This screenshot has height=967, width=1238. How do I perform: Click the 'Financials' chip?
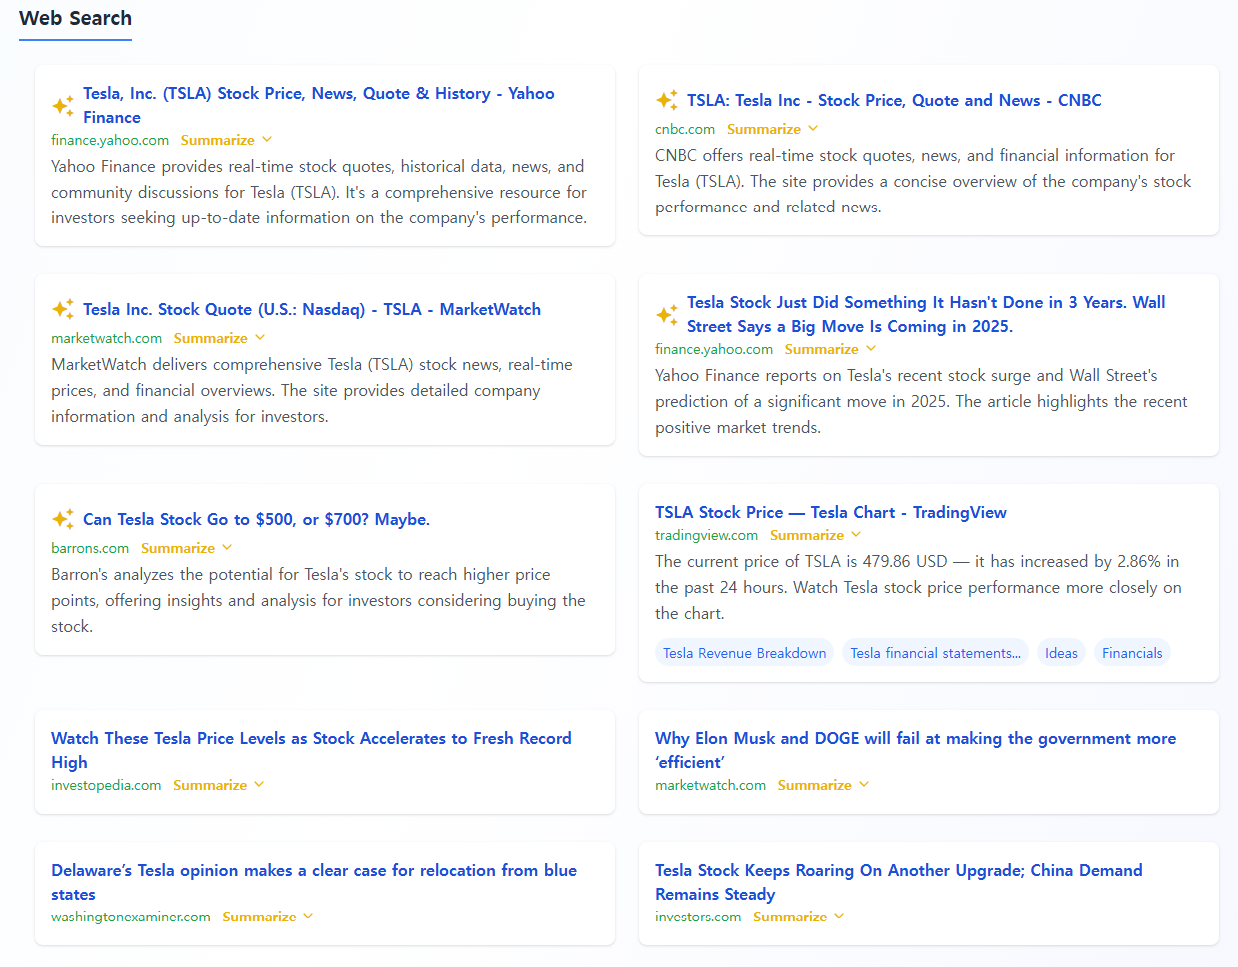1132,653
